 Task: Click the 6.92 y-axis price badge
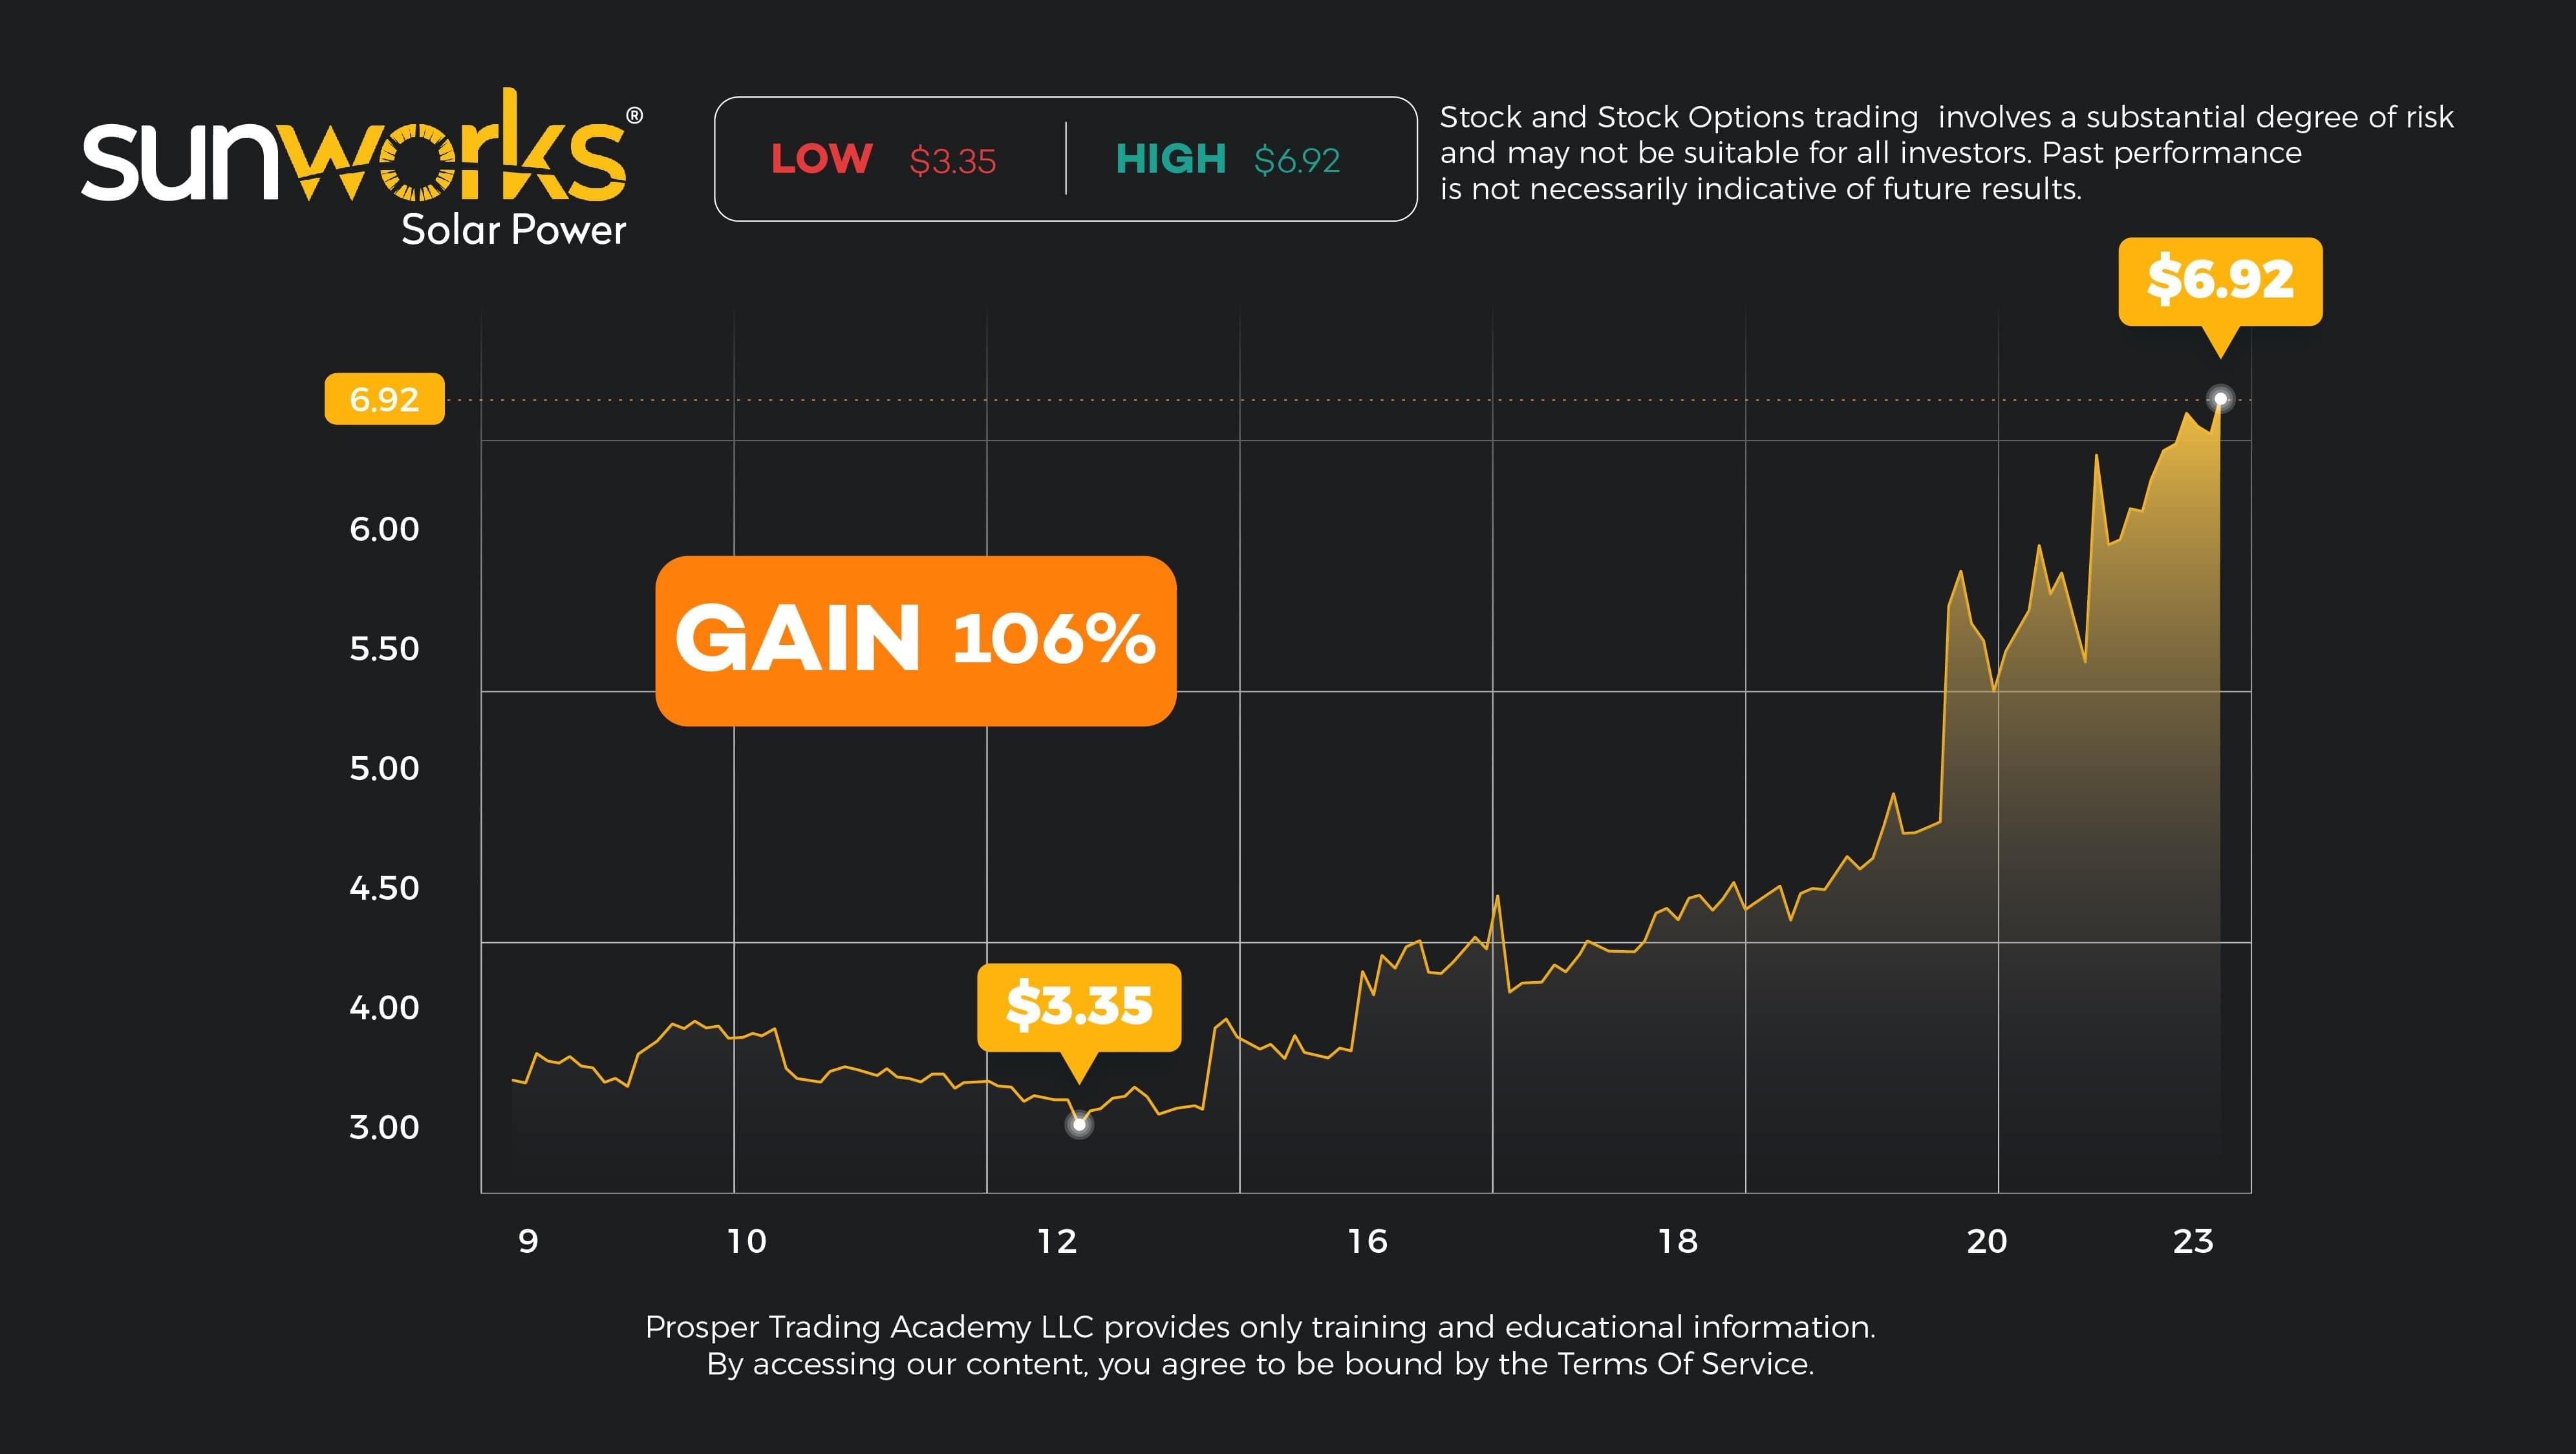click(x=384, y=400)
